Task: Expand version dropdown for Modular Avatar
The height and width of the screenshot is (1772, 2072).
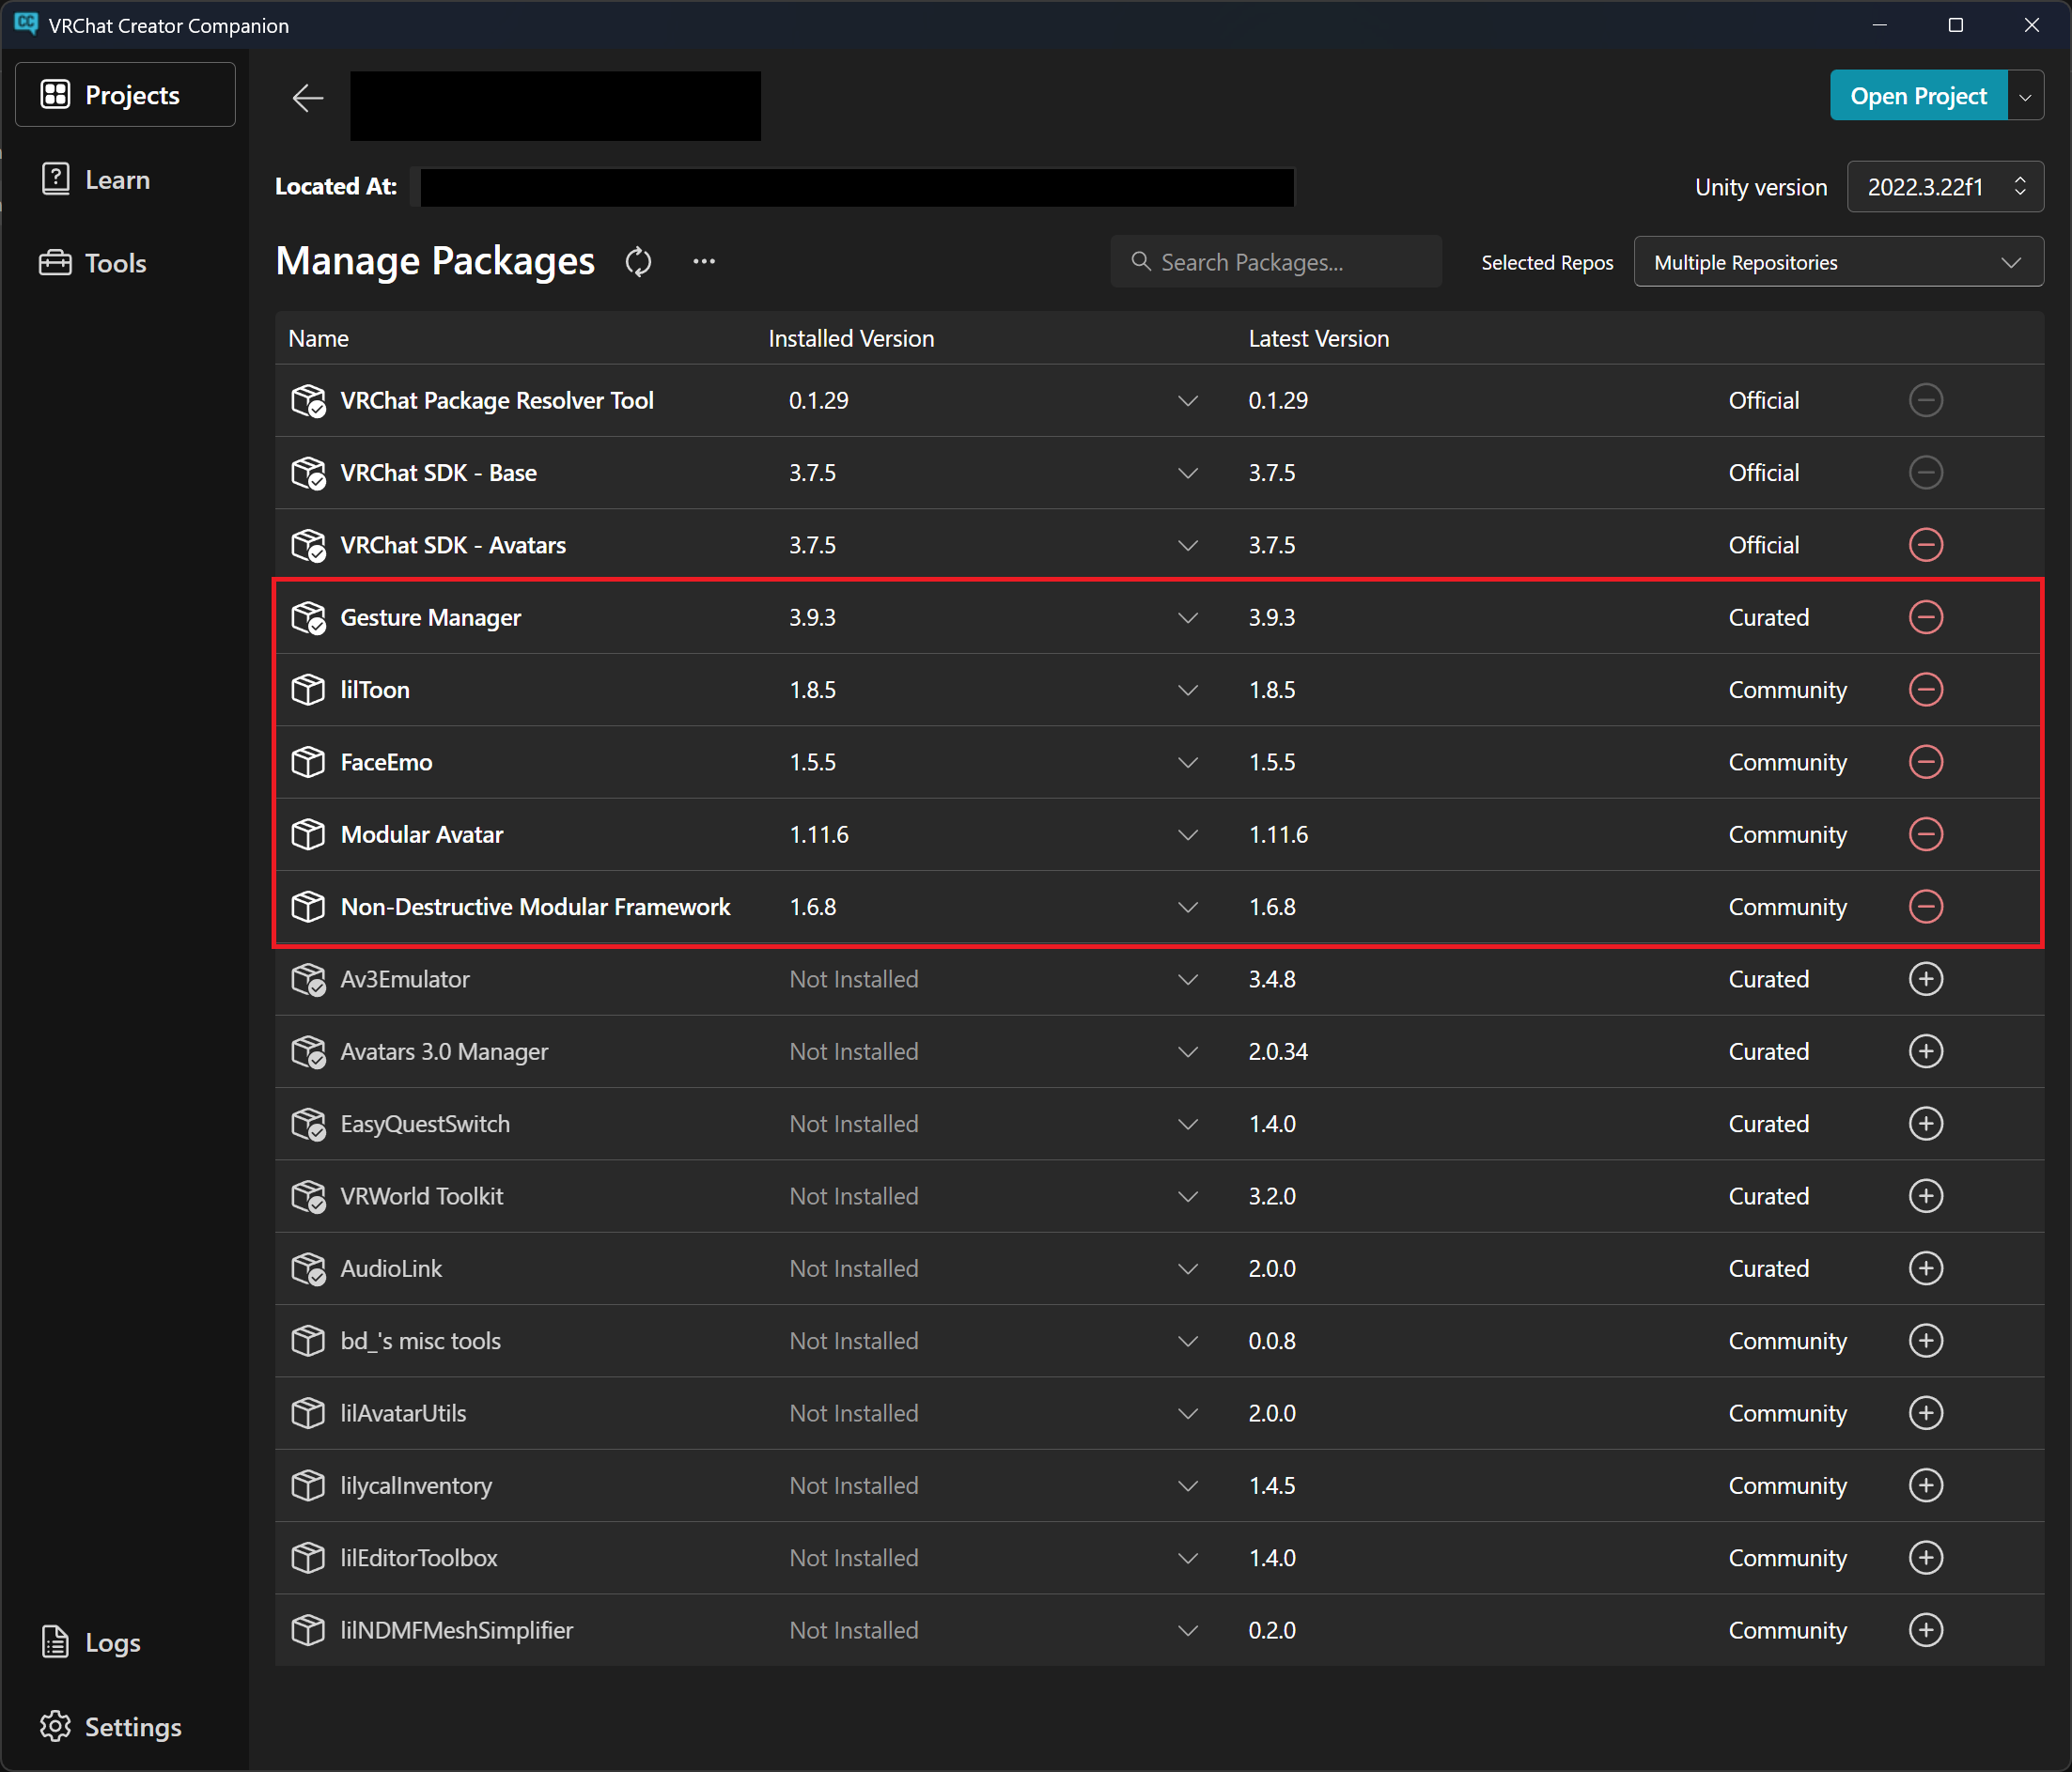Action: click(1187, 834)
